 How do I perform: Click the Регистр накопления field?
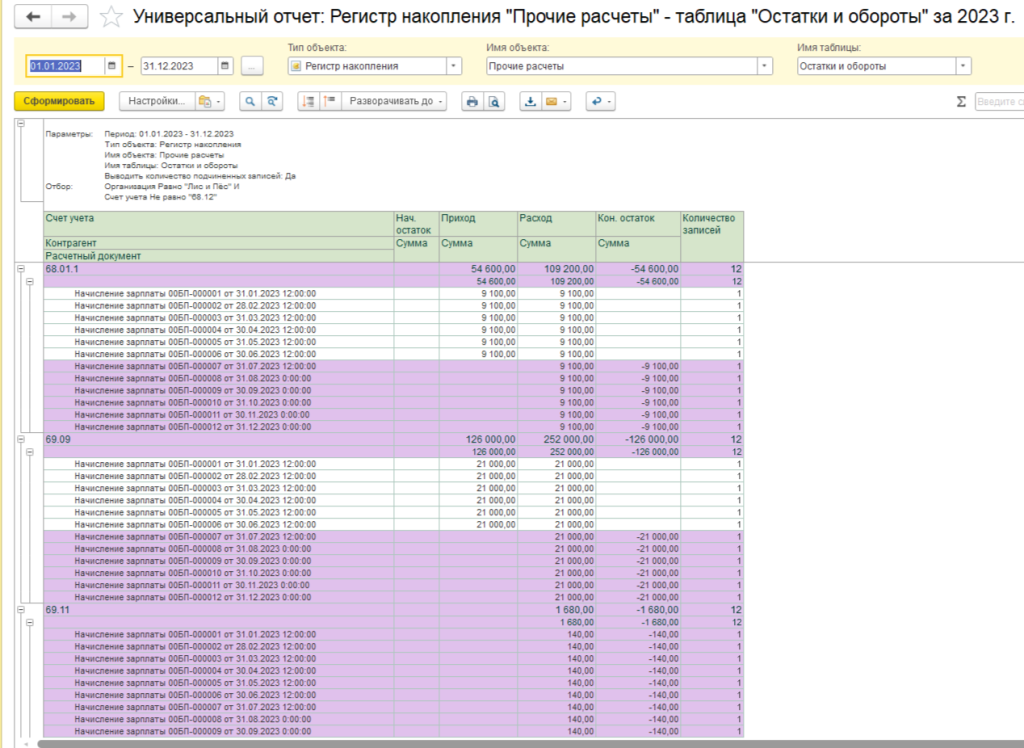point(367,66)
